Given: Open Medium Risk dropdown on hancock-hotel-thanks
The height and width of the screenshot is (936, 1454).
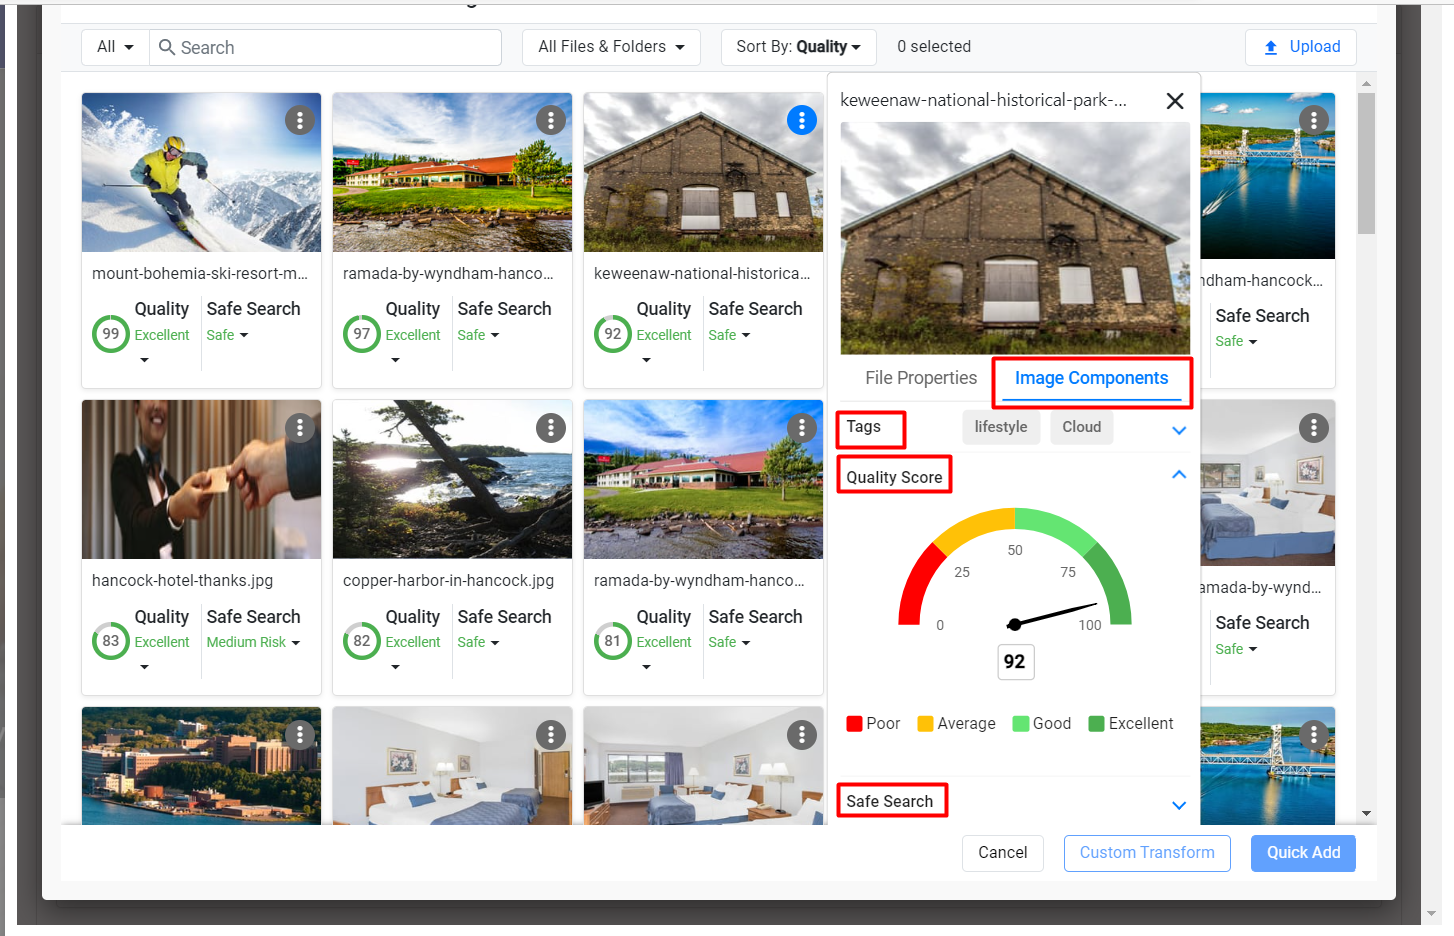Looking at the screenshot, I should coord(253,642).
